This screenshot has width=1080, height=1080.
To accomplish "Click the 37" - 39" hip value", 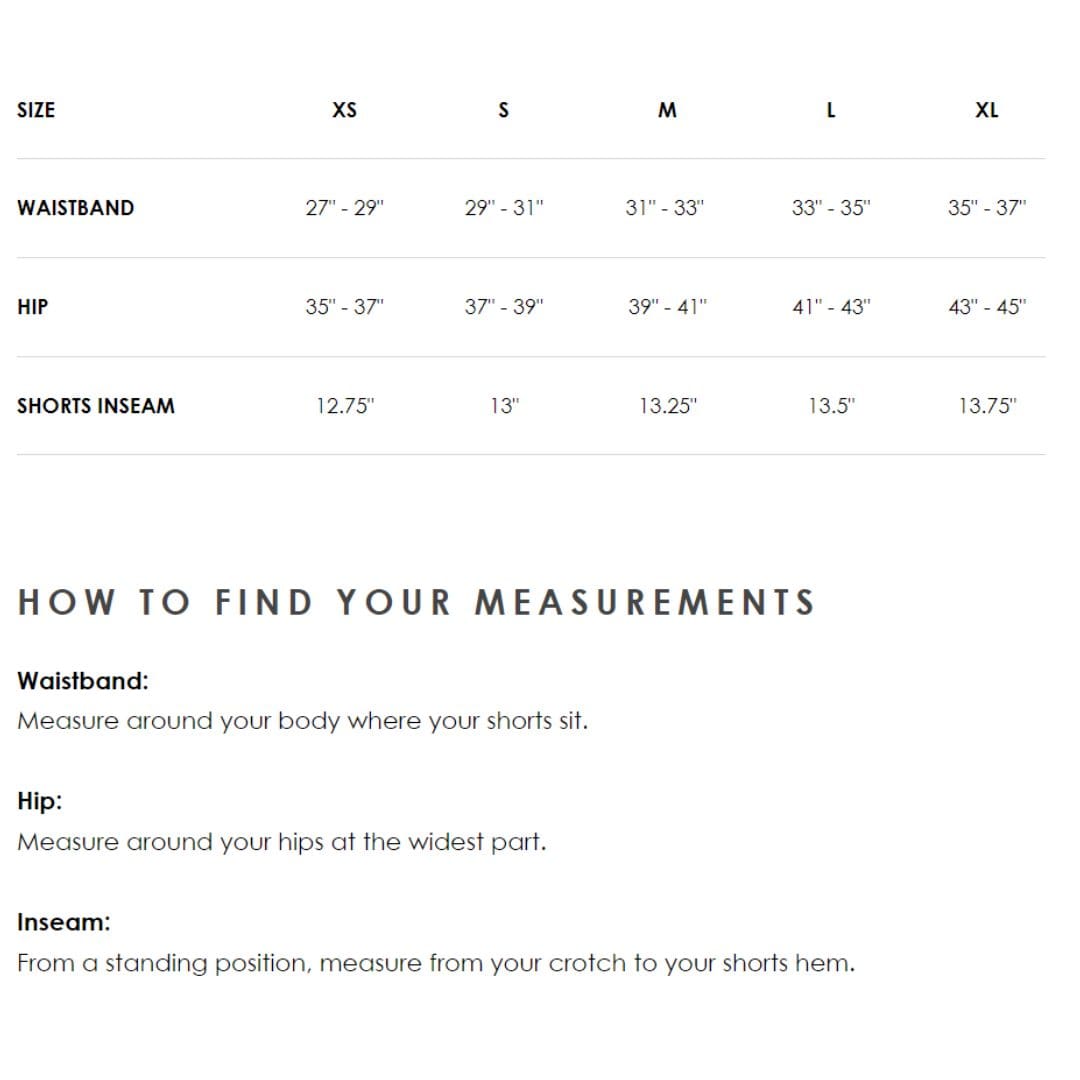I will click(x=503, y=307).
